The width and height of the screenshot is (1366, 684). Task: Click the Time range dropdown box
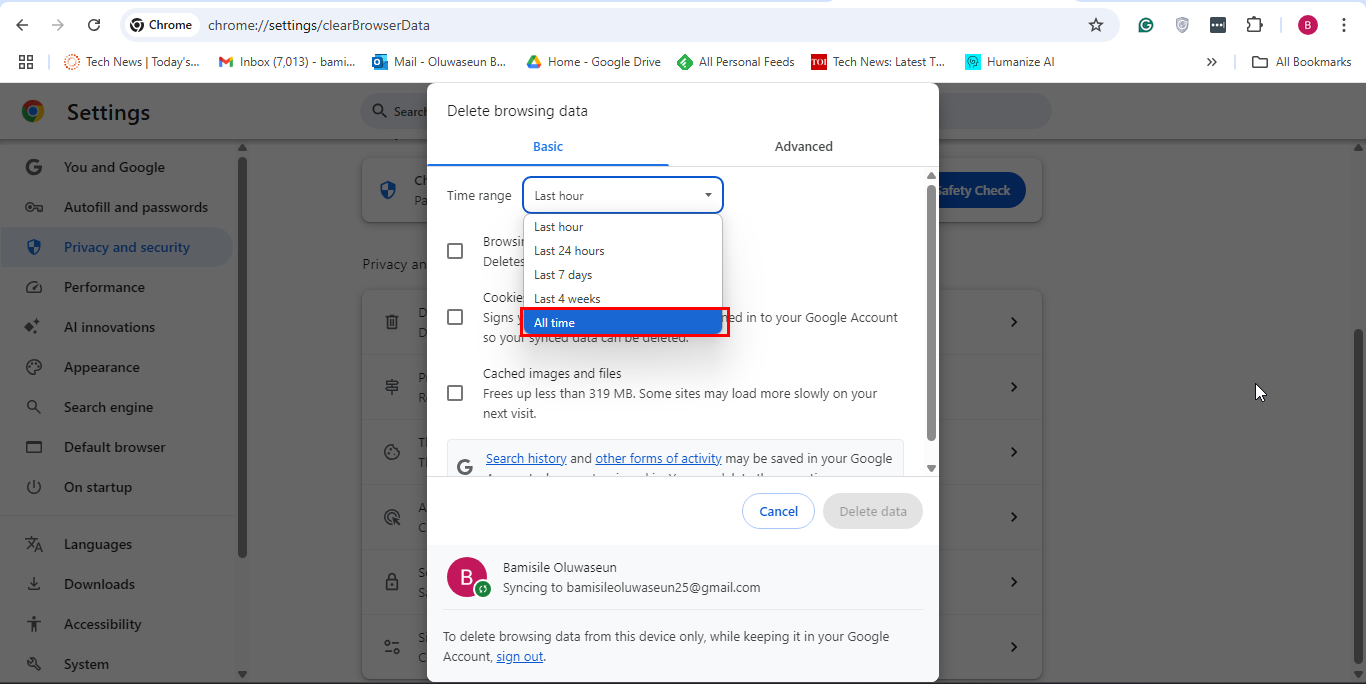coord(622,195)
